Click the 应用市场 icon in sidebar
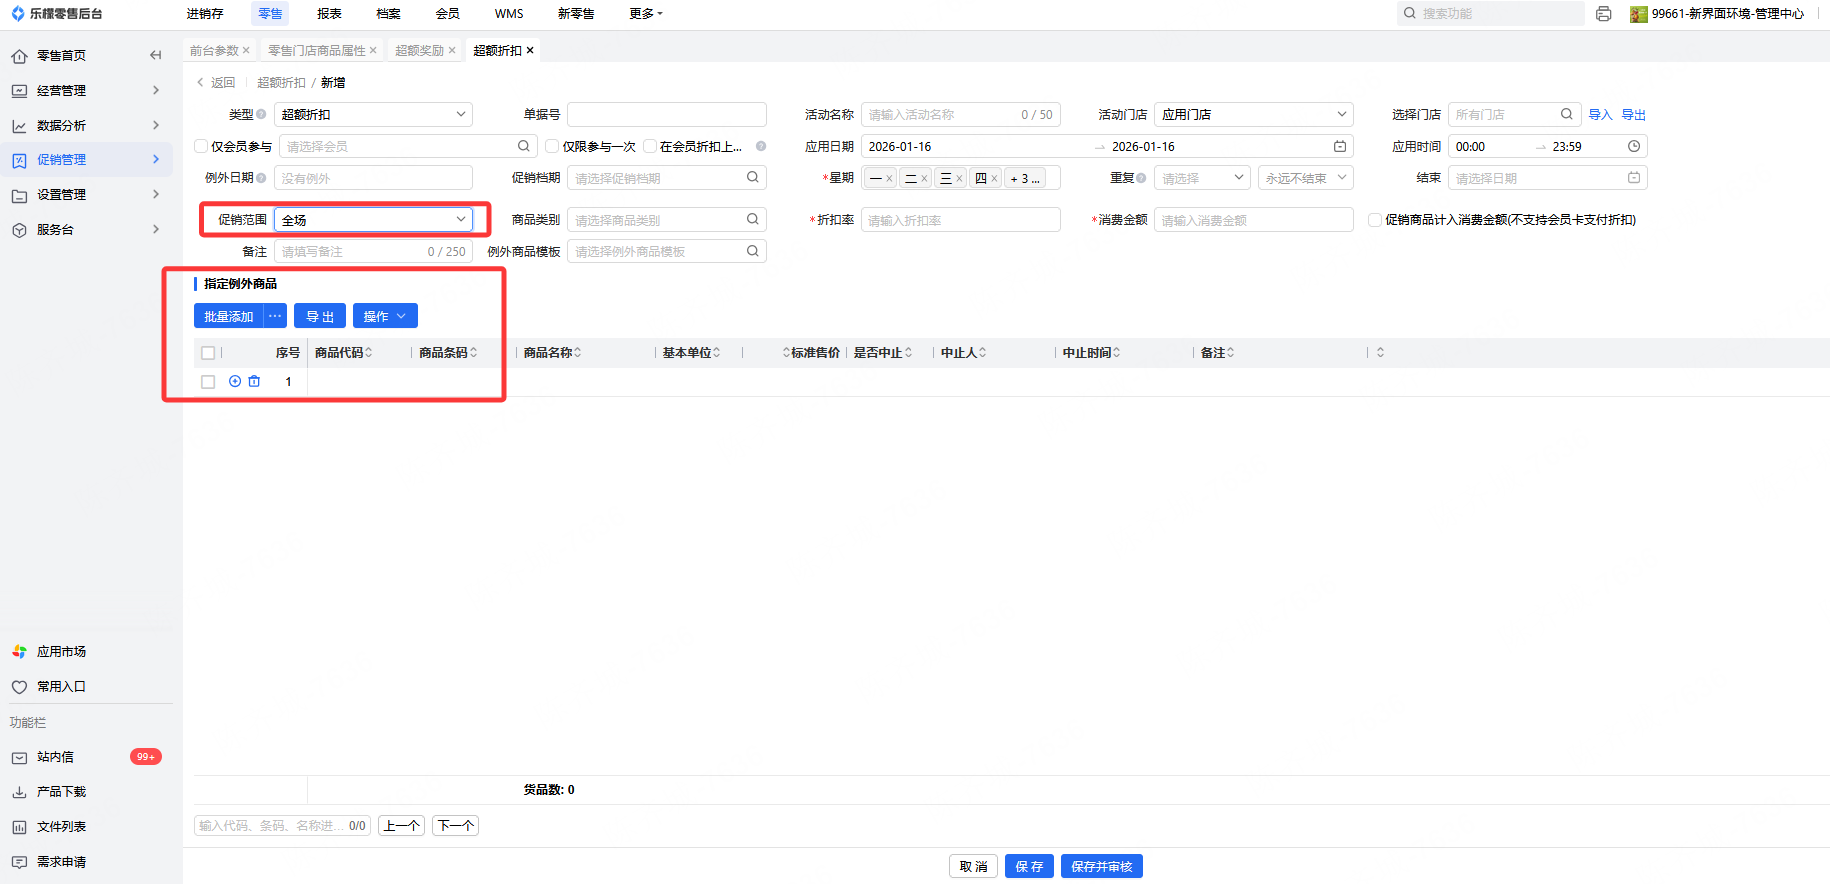Screen dimensions: 1830x884 click(19, 652)
